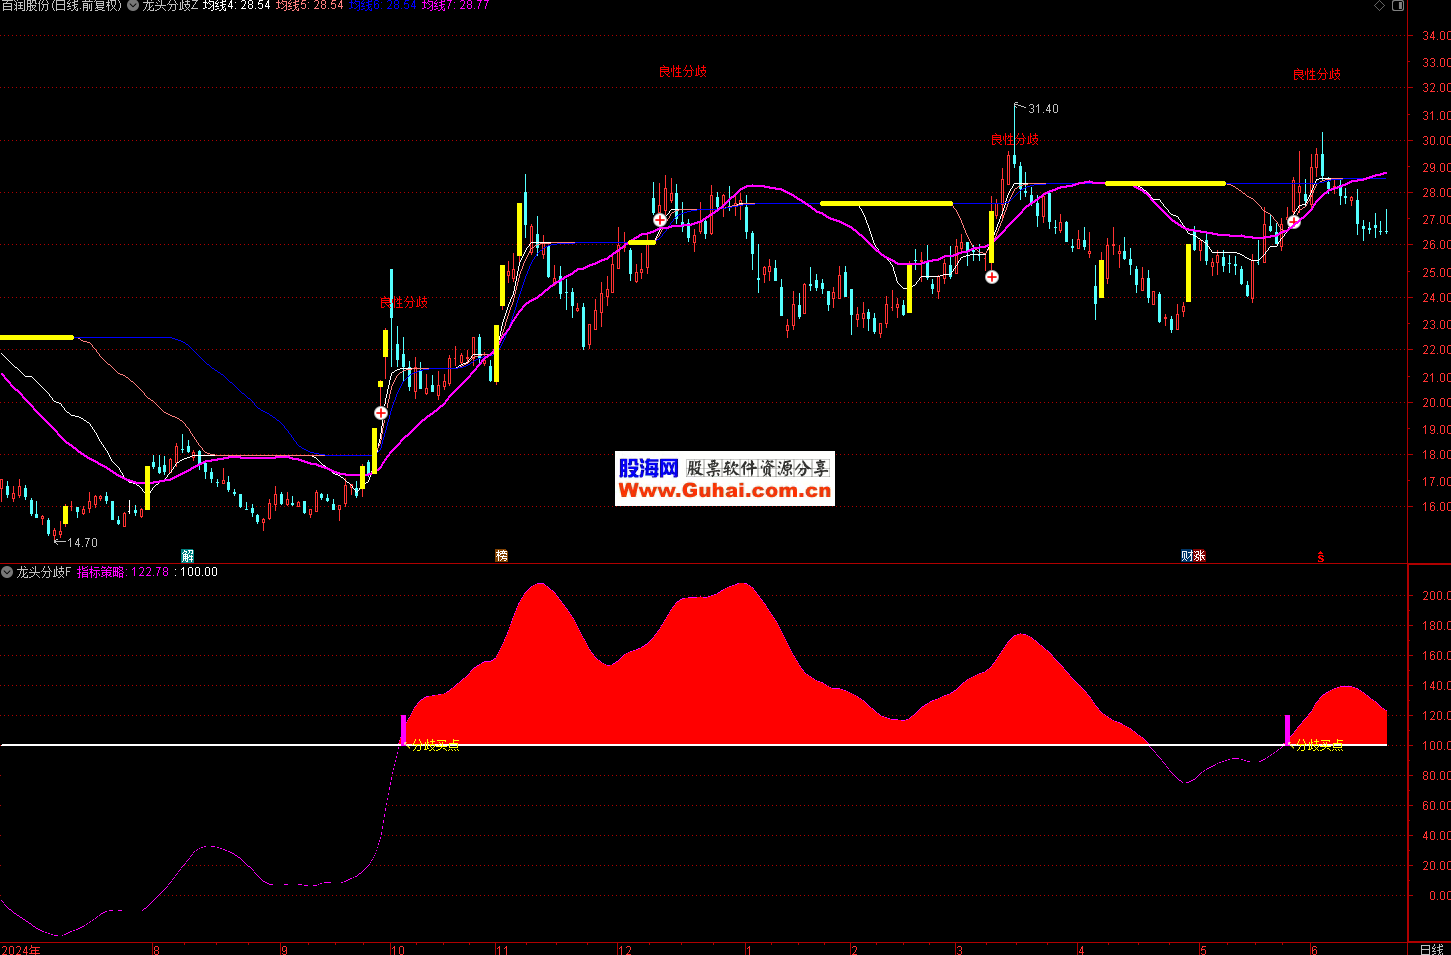Click the plus-circle signal marker near 20.00 in October
This screenshot has height=955, width=1451.
coord(381,413)
